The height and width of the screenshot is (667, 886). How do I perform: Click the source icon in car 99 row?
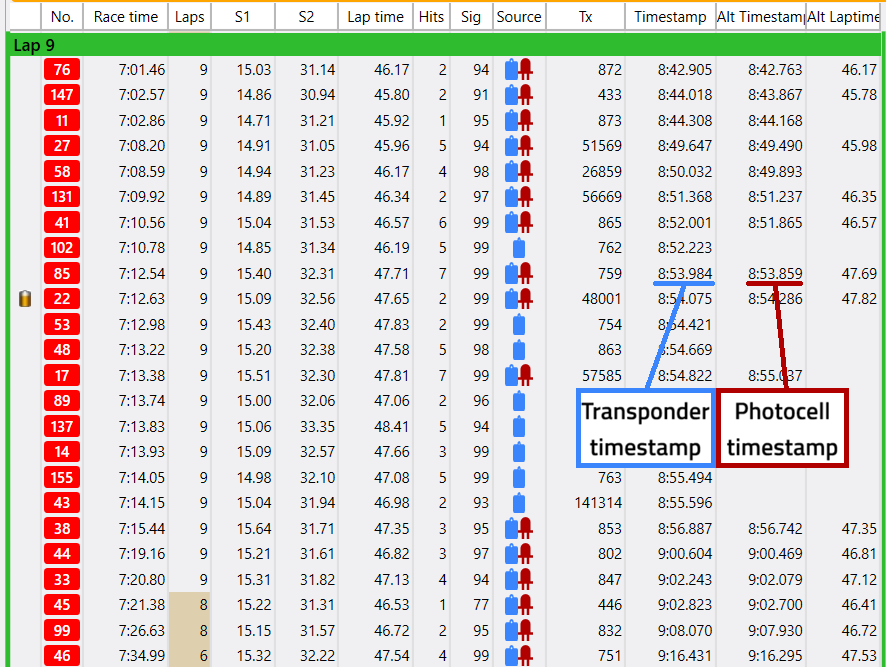519,630
